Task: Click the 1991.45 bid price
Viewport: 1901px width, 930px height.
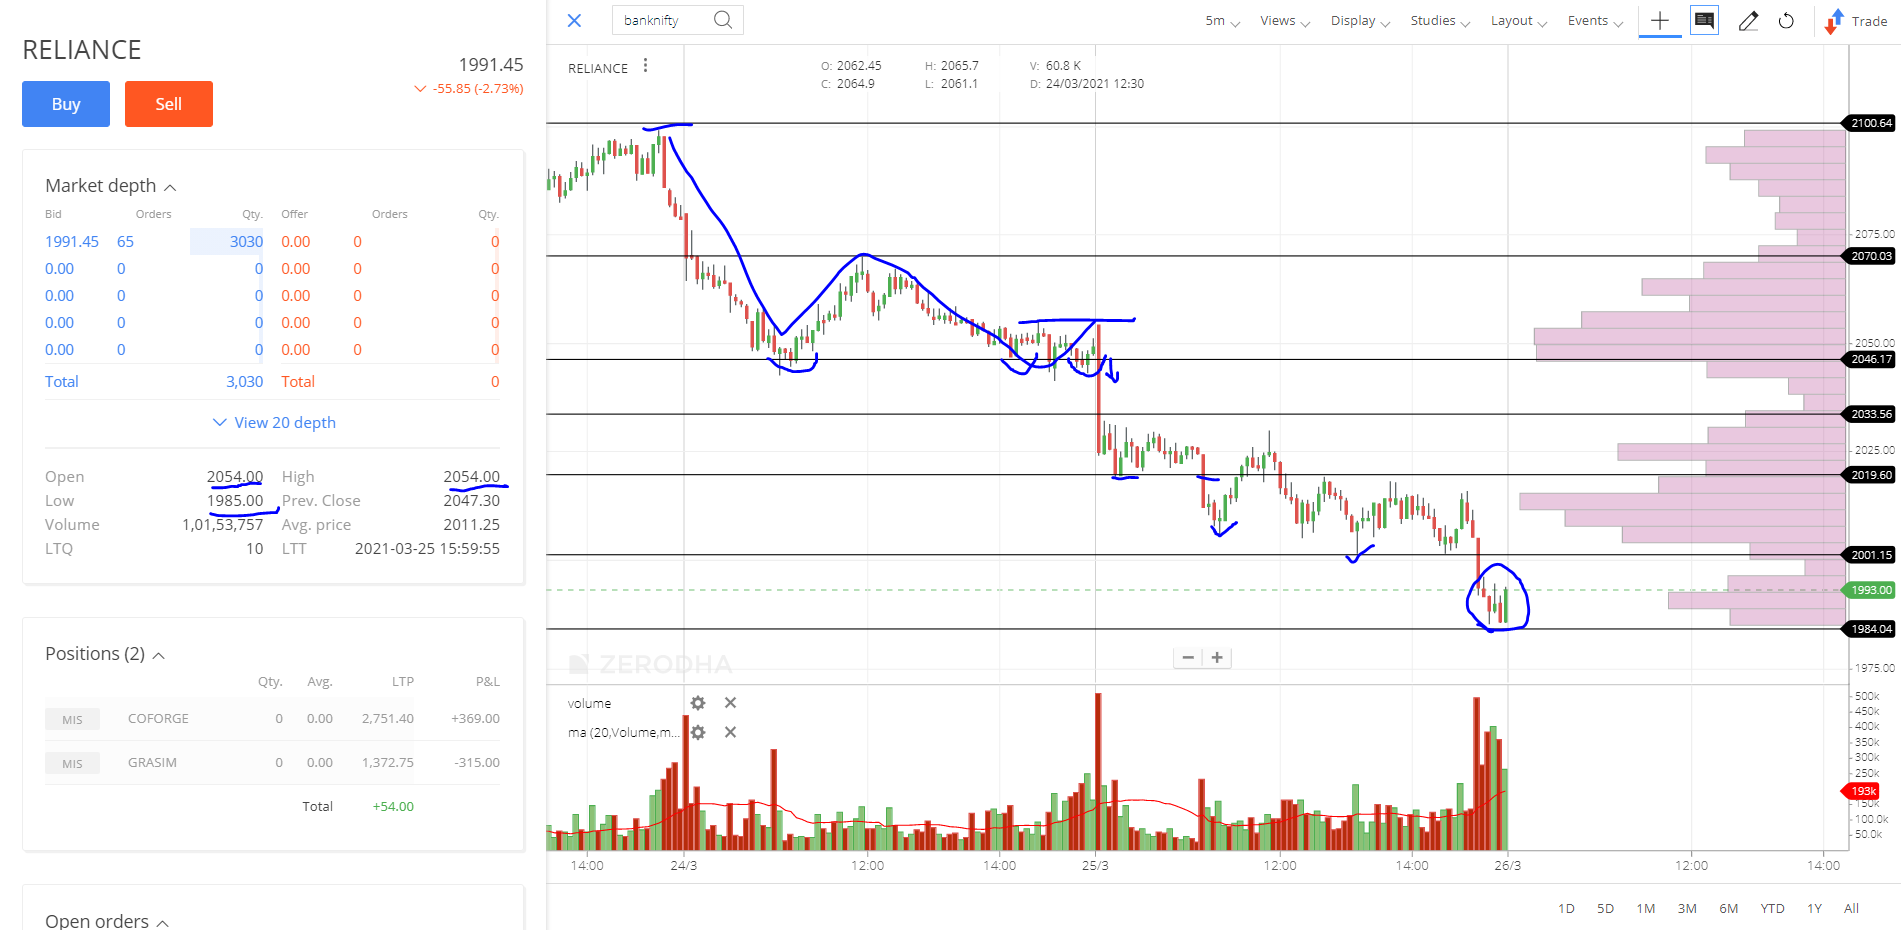Action: (x=72, y=242)
